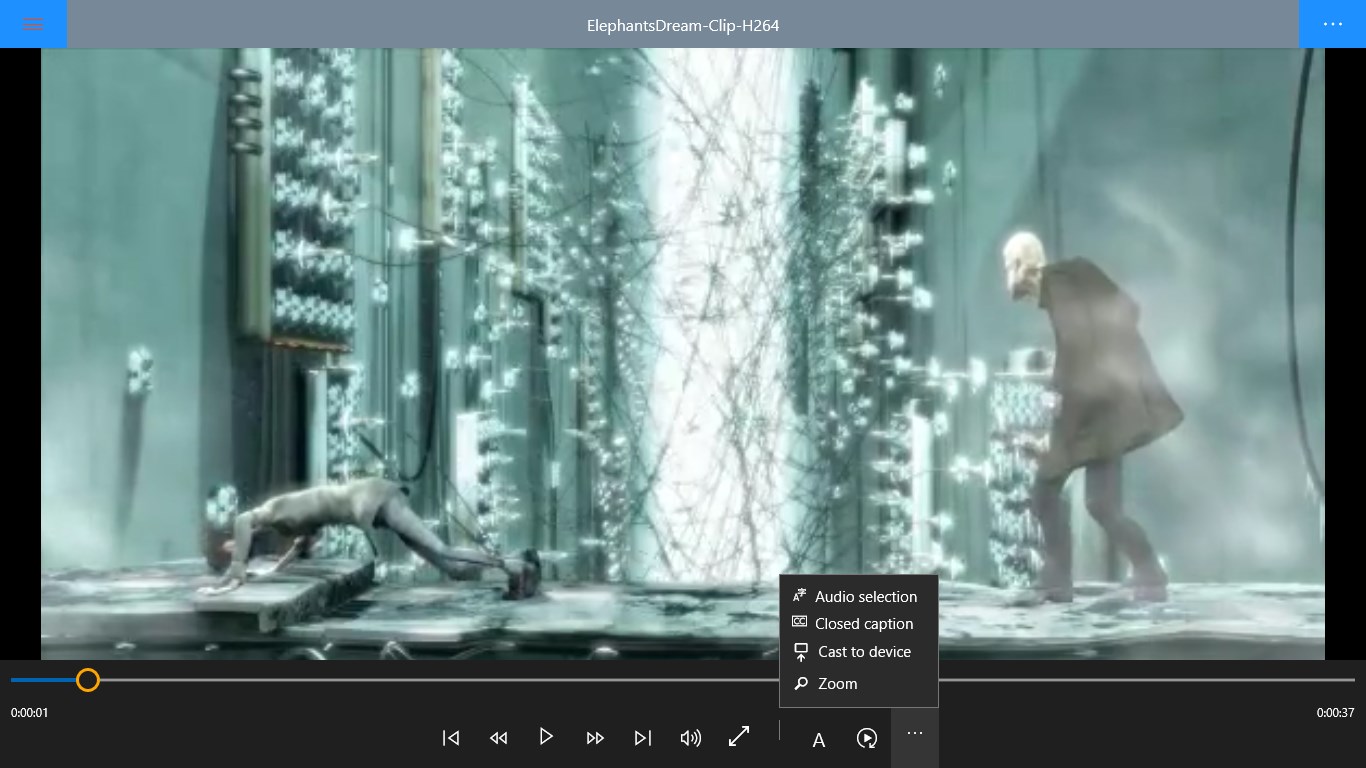This screenshot has height=768, width=1366.
Task: Rewind the video
Action: (499, 738)
